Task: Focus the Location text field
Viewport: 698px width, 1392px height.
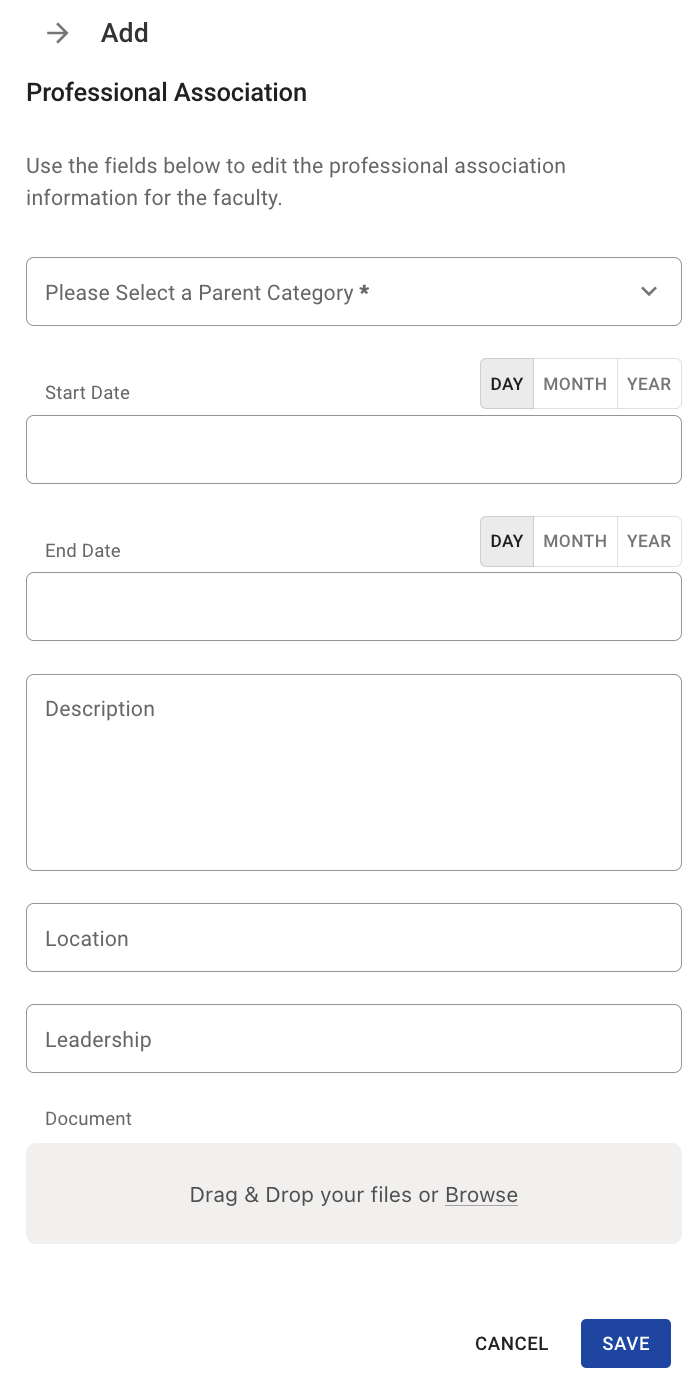Action: (x=353, y=938)
